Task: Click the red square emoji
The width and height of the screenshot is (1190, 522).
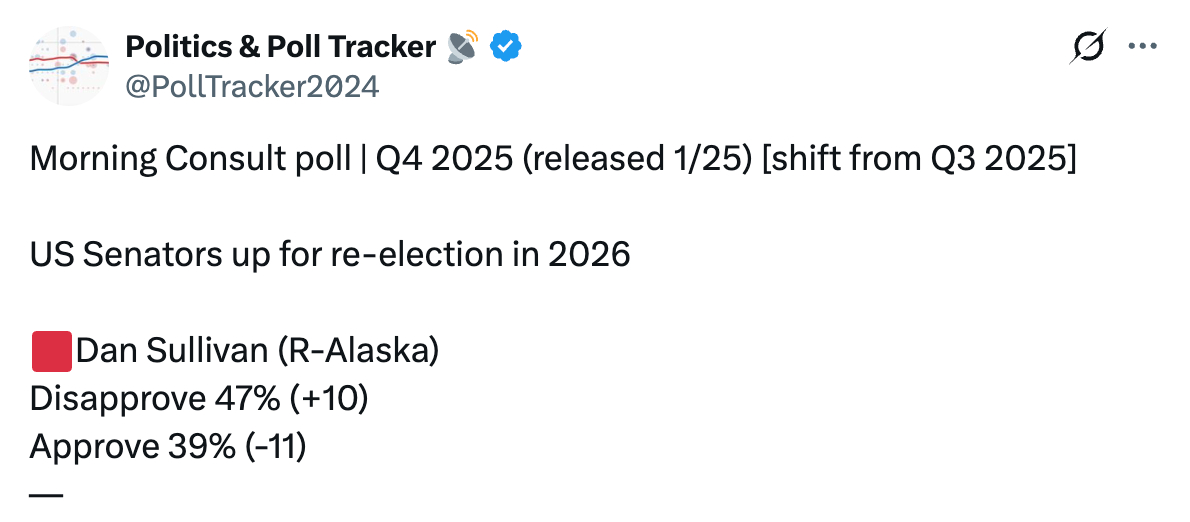Action: 51,351
